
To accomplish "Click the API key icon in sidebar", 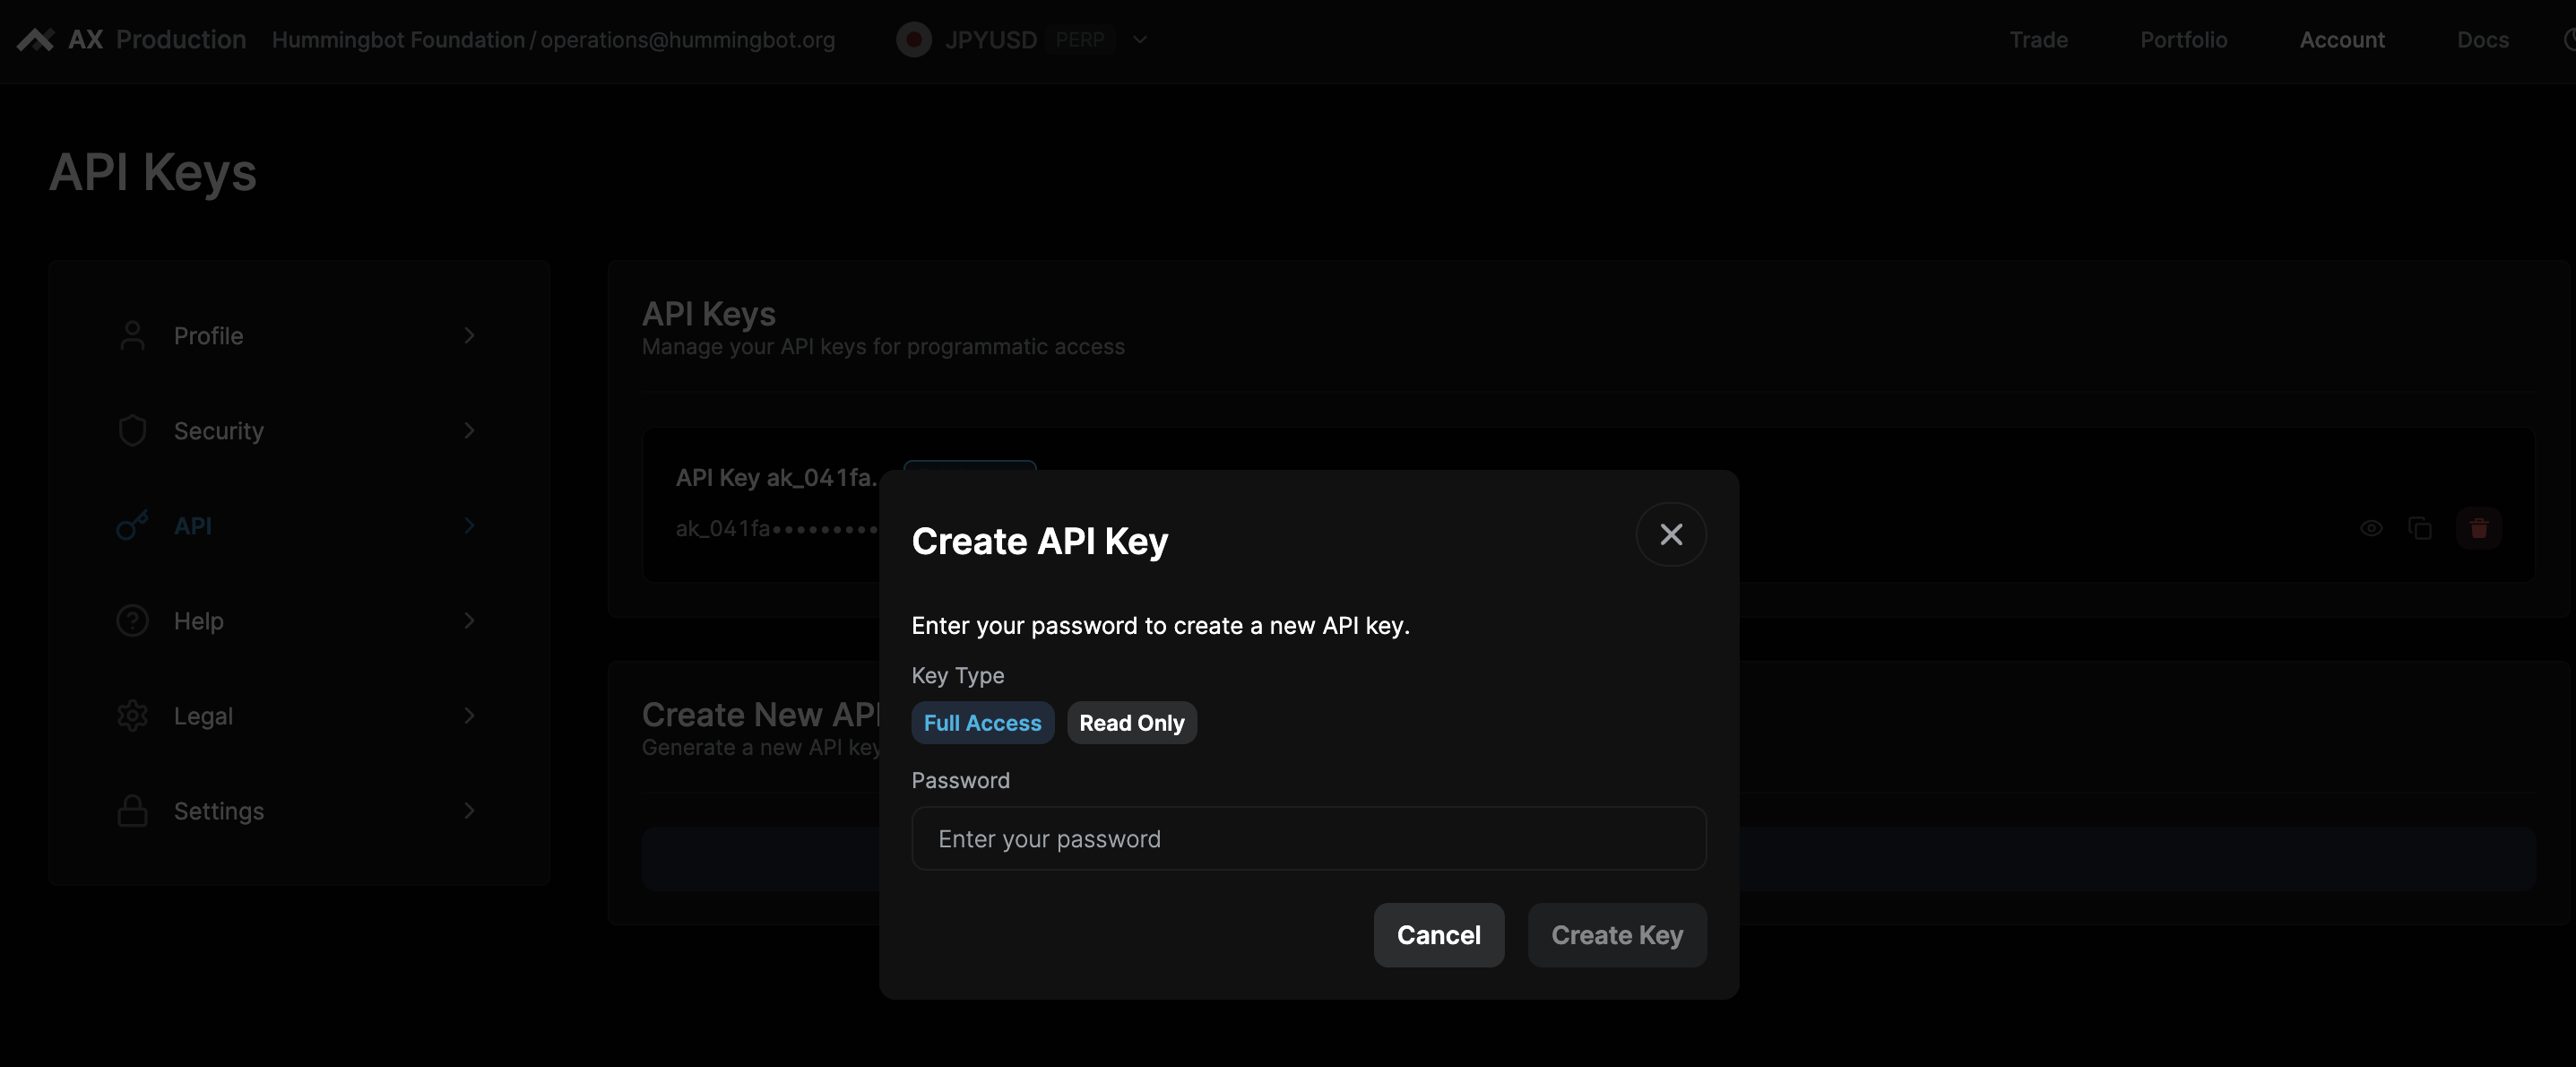I will point(132,526).
